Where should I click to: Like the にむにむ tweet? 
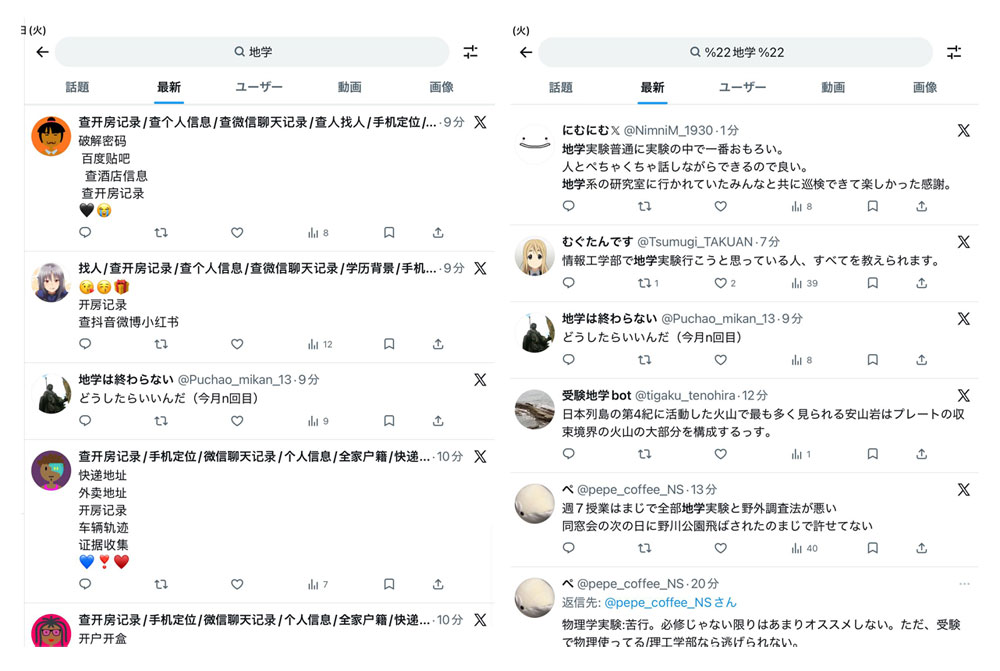[x=720, y=206]
